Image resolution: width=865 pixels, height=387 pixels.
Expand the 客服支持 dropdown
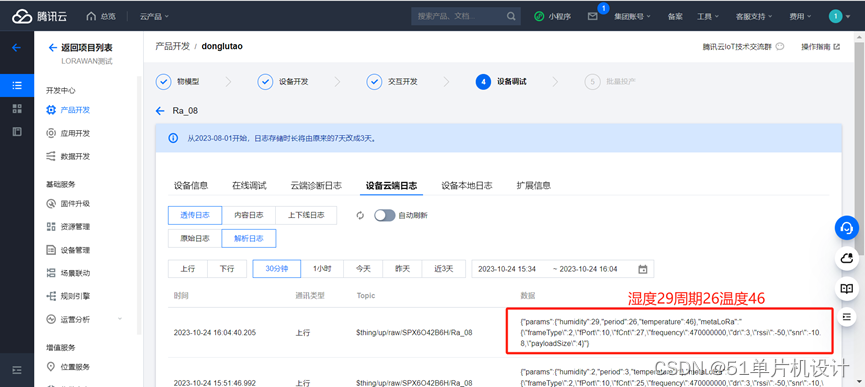tap(754, 17)
